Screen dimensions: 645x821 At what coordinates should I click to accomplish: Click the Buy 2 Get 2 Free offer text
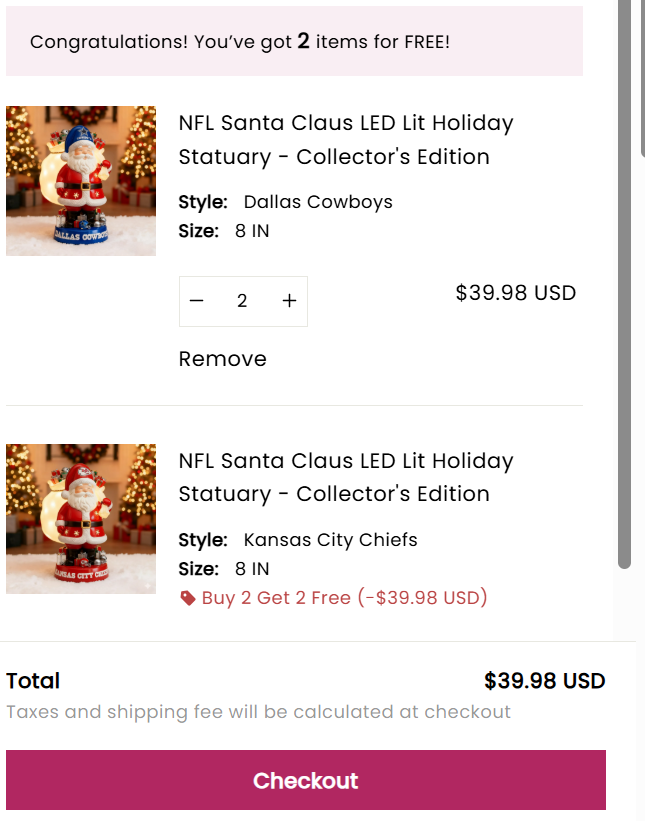click(344, 598)
